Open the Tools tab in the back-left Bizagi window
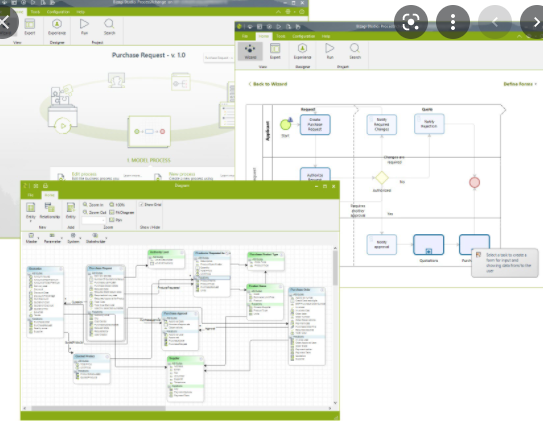 (x=35, y=12)
